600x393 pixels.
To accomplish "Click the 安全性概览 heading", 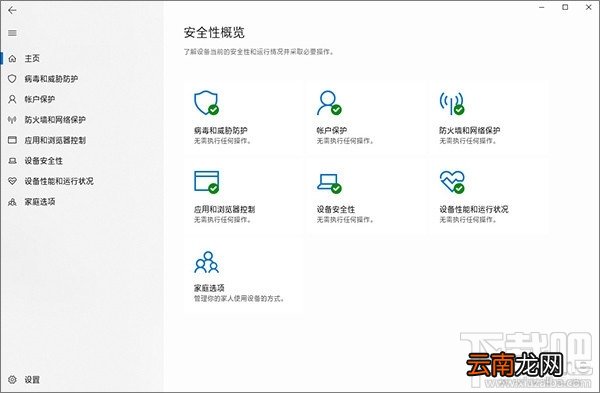I will (x=214, y=33).
